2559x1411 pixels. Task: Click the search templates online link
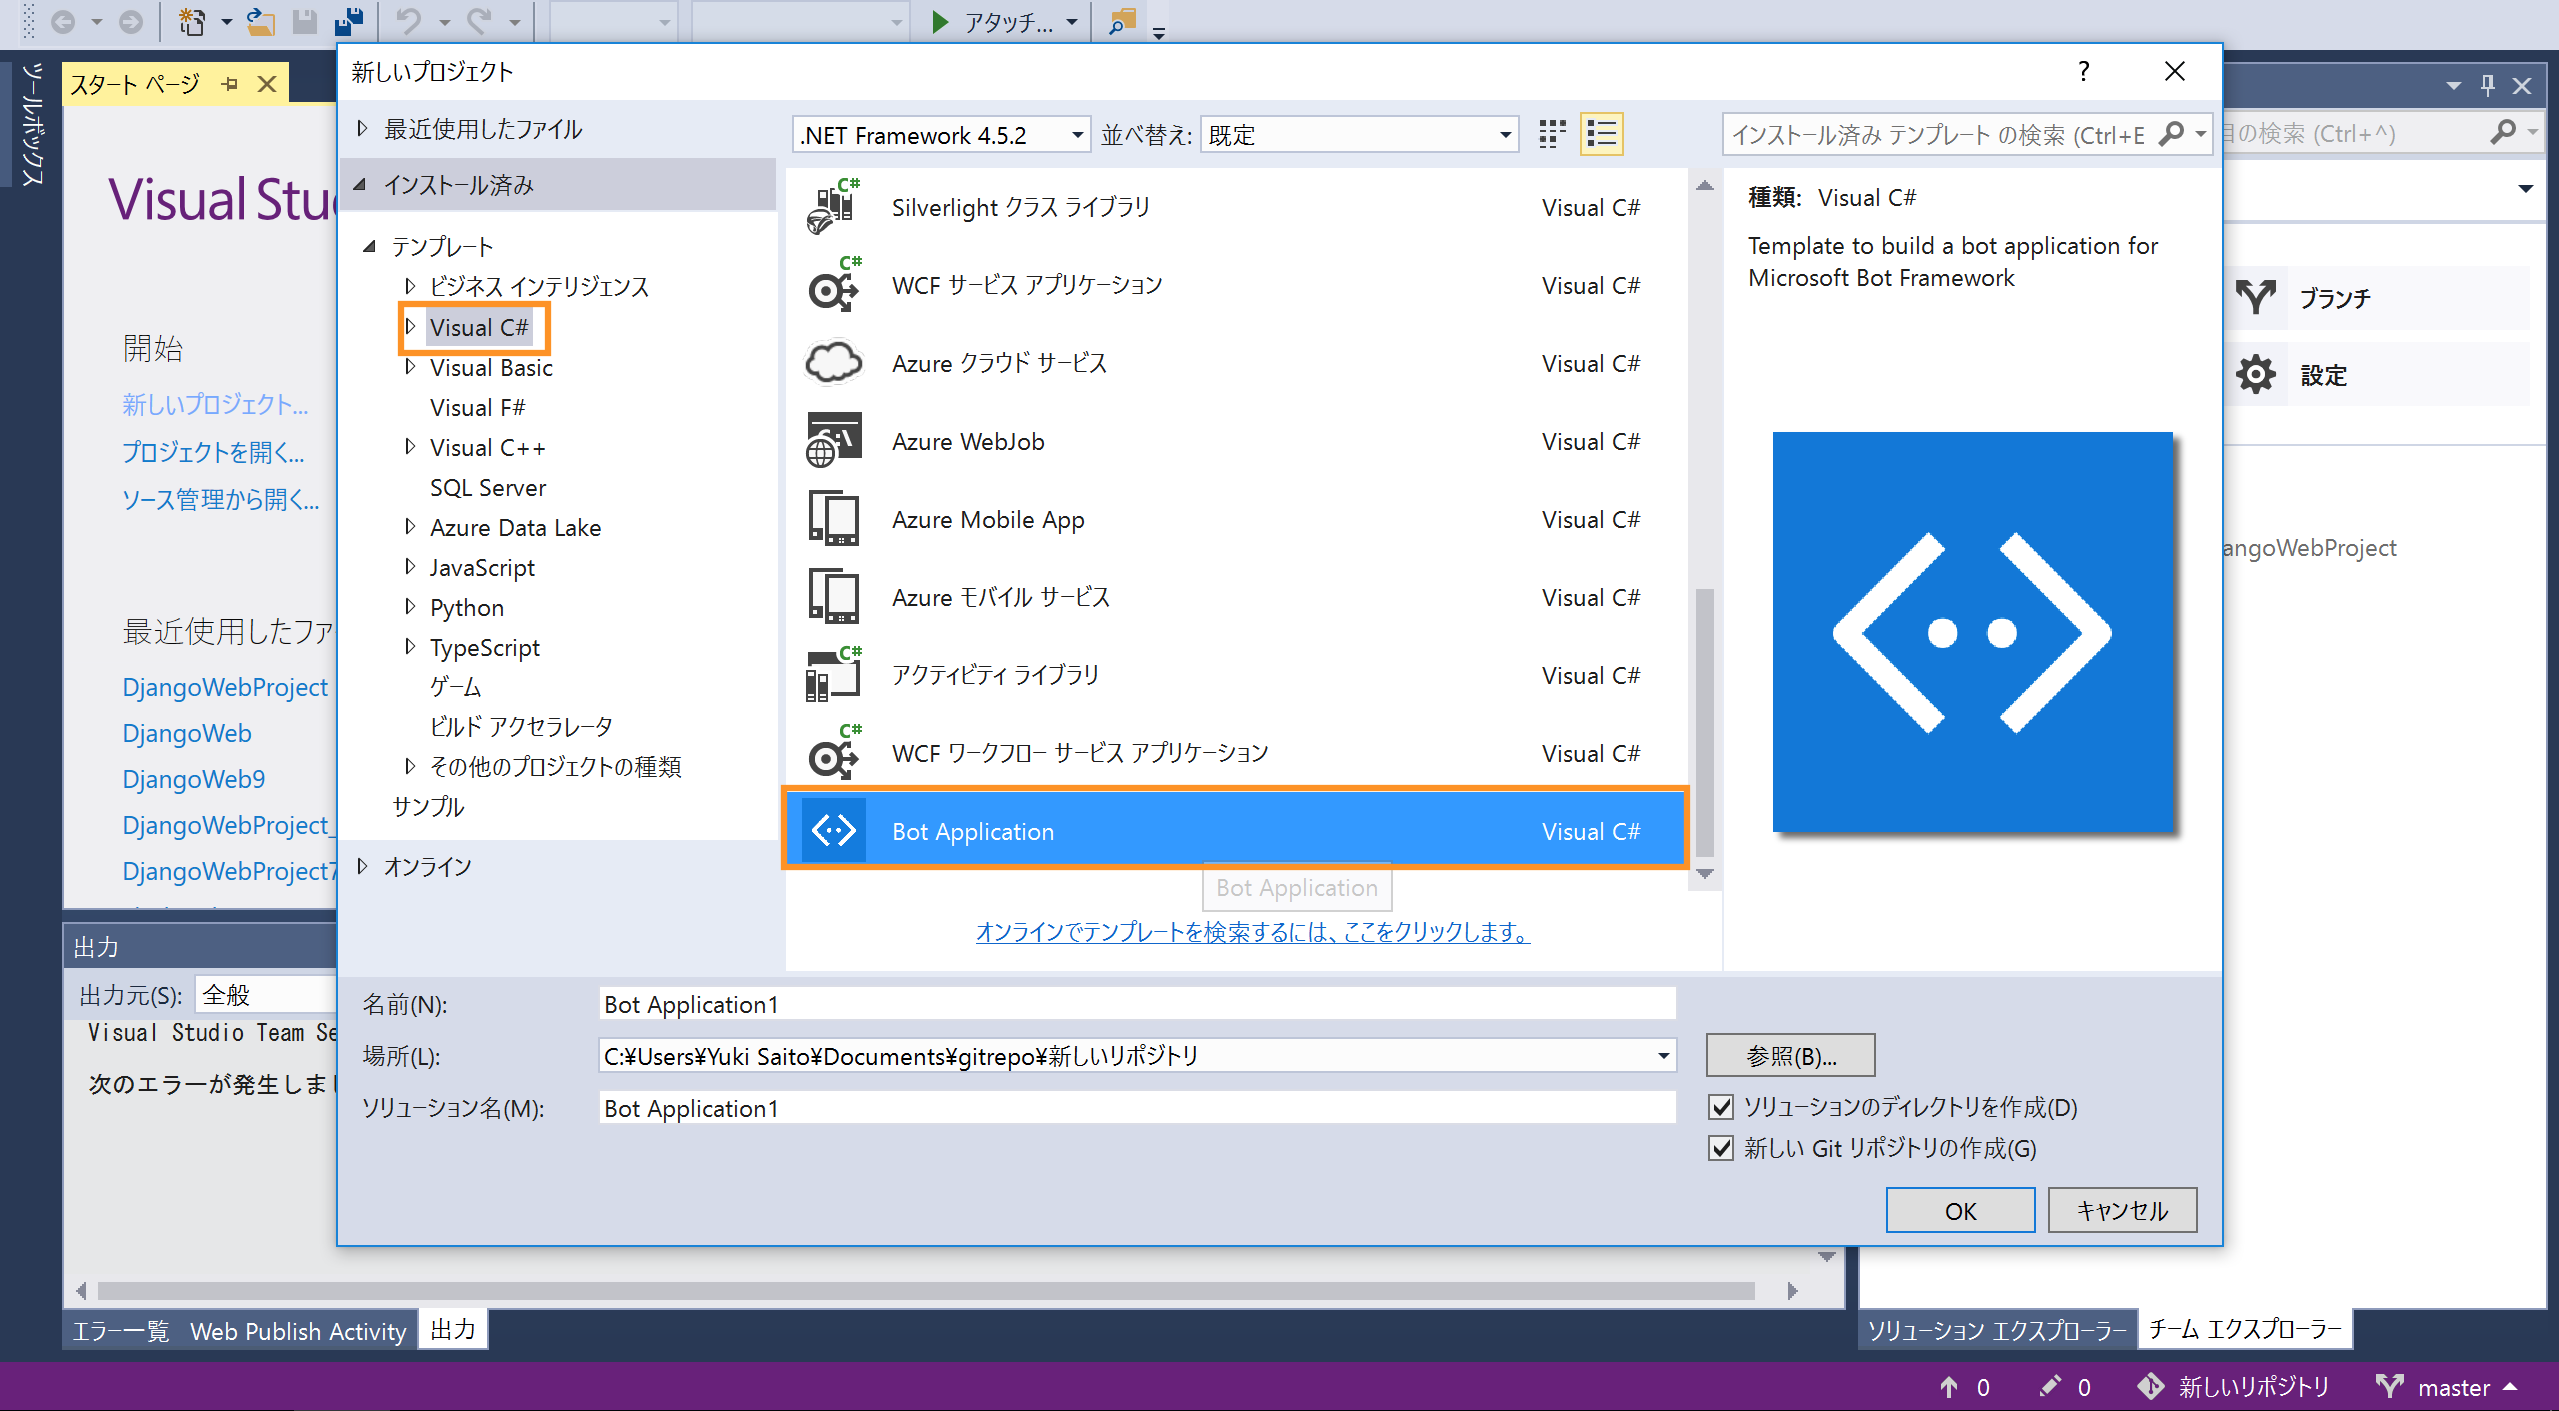tap(1253, 932)
